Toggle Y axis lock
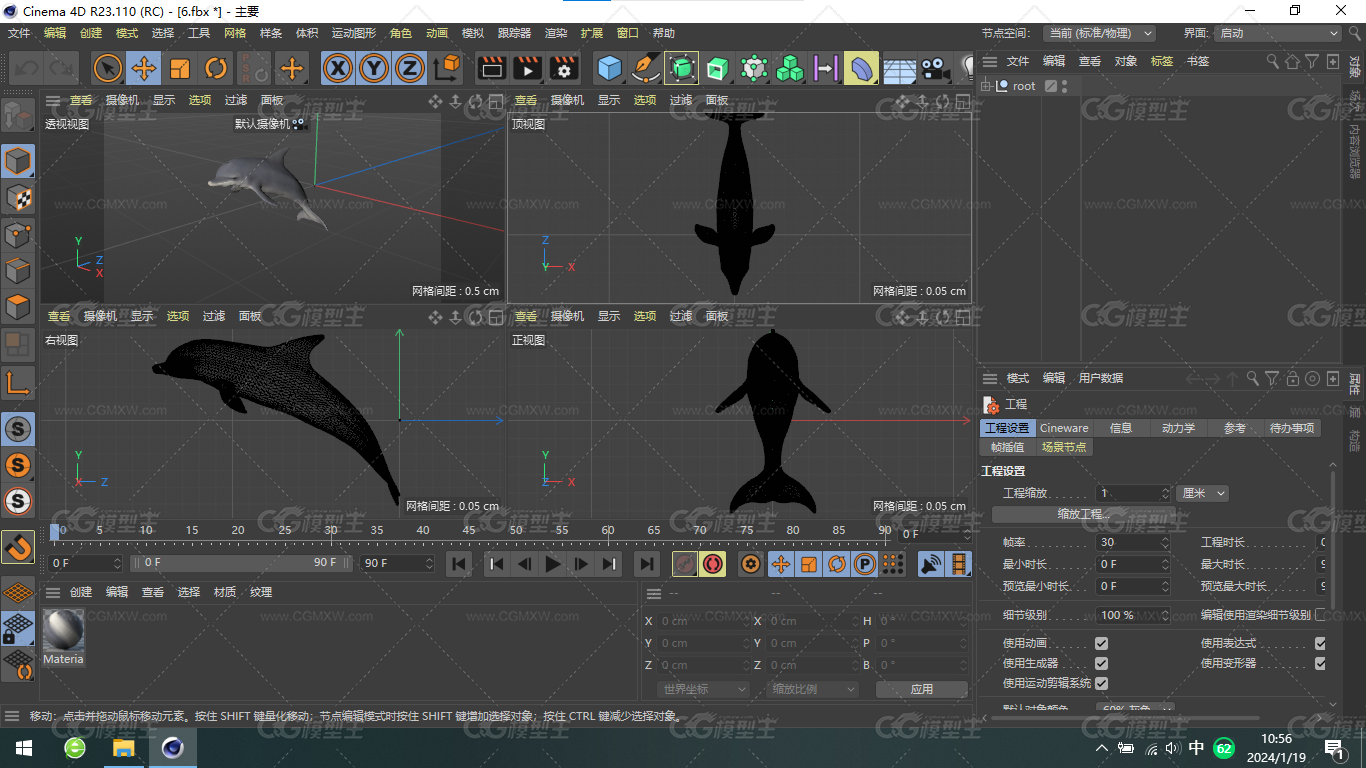 [x=374, y=68]
